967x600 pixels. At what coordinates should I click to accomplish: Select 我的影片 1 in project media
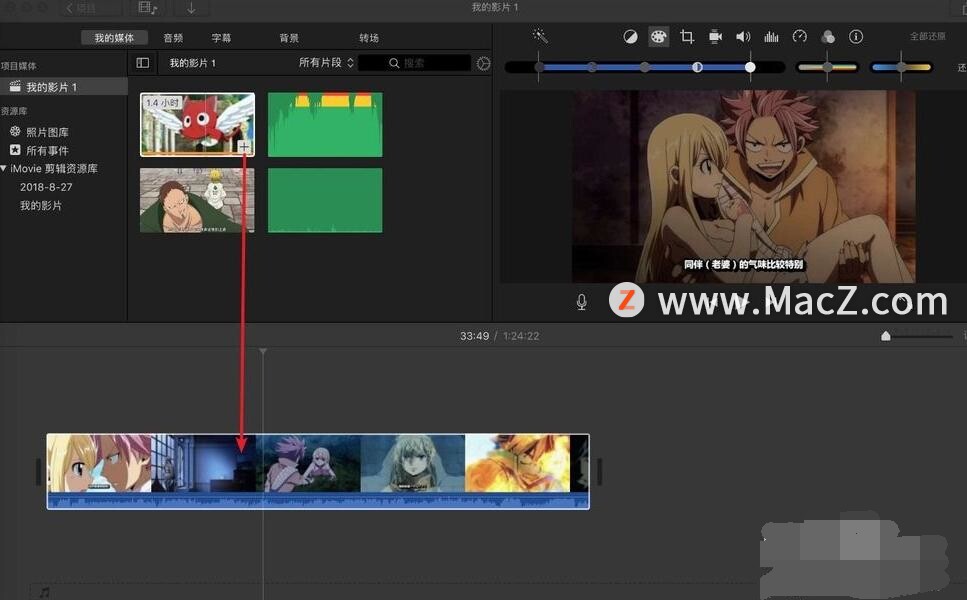[x=64, y=87]
